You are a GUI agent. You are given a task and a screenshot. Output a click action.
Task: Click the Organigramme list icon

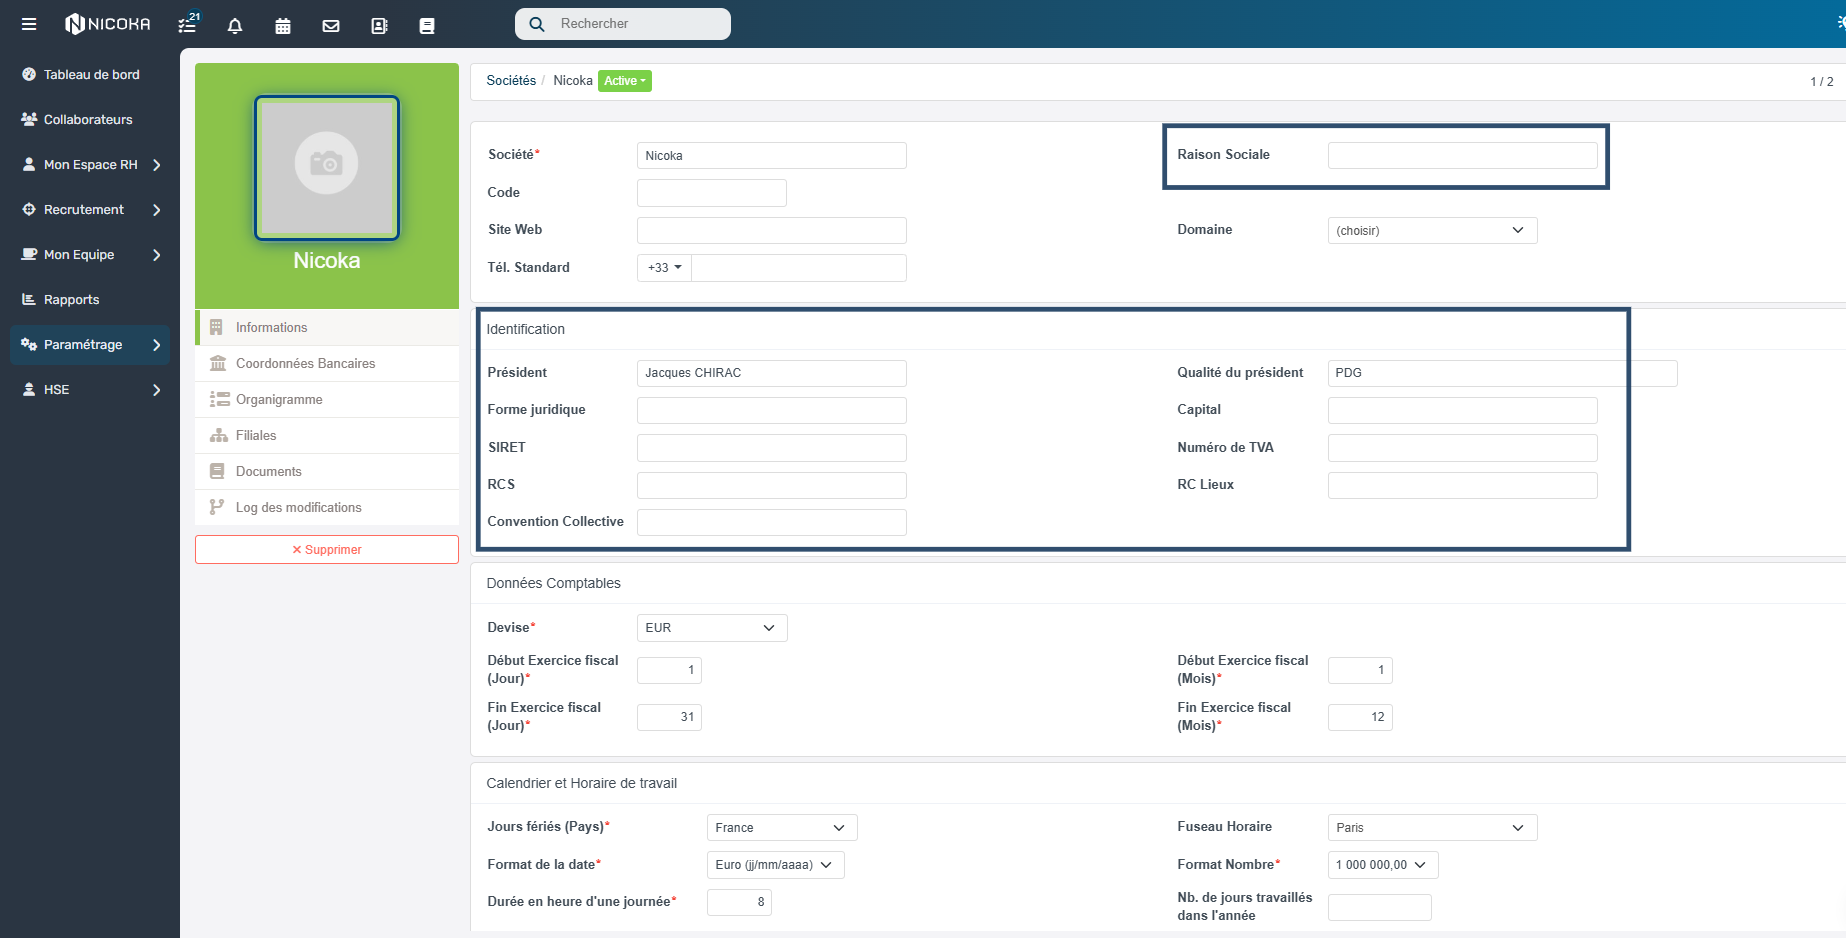(219, 399)
